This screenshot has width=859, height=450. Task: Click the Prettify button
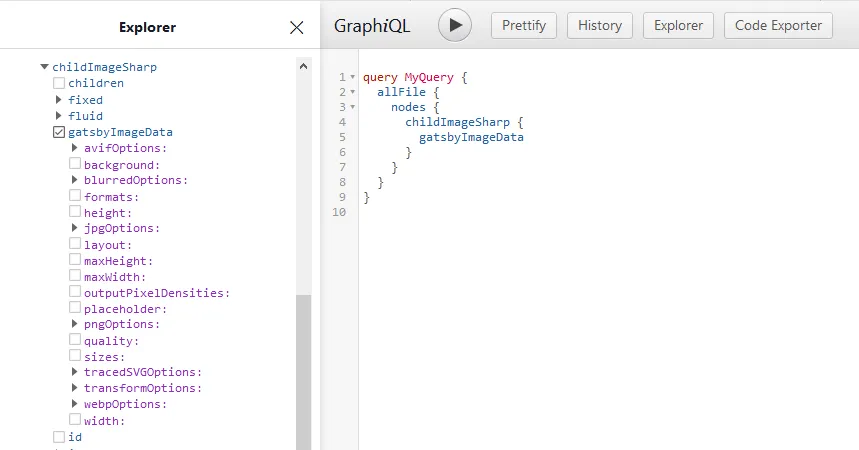click(x=523, y=25)
